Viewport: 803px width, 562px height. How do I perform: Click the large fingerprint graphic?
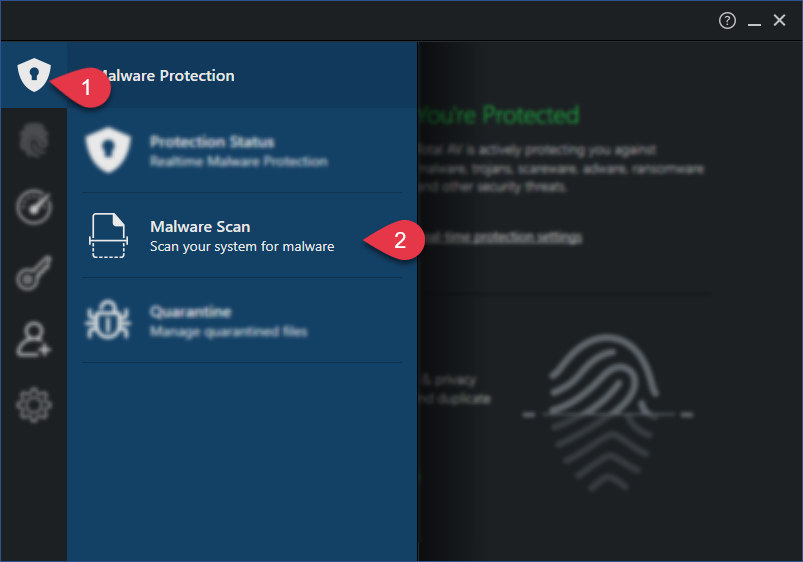607,412
